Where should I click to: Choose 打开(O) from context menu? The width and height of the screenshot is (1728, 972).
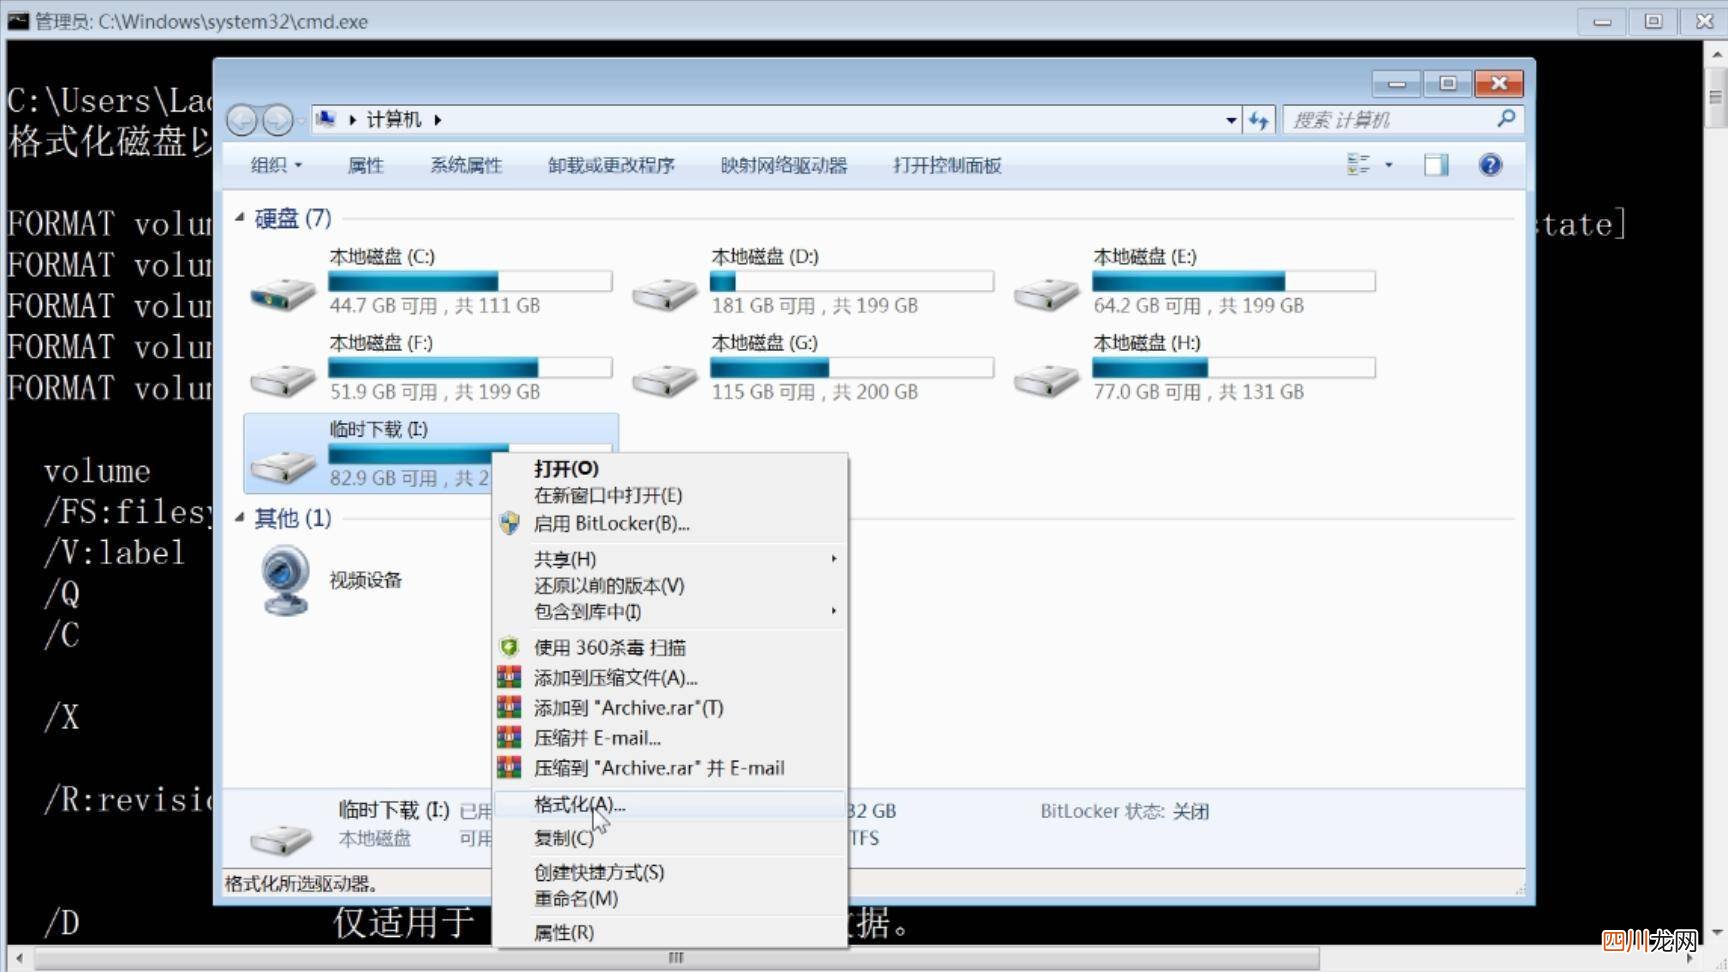(566, 468)
